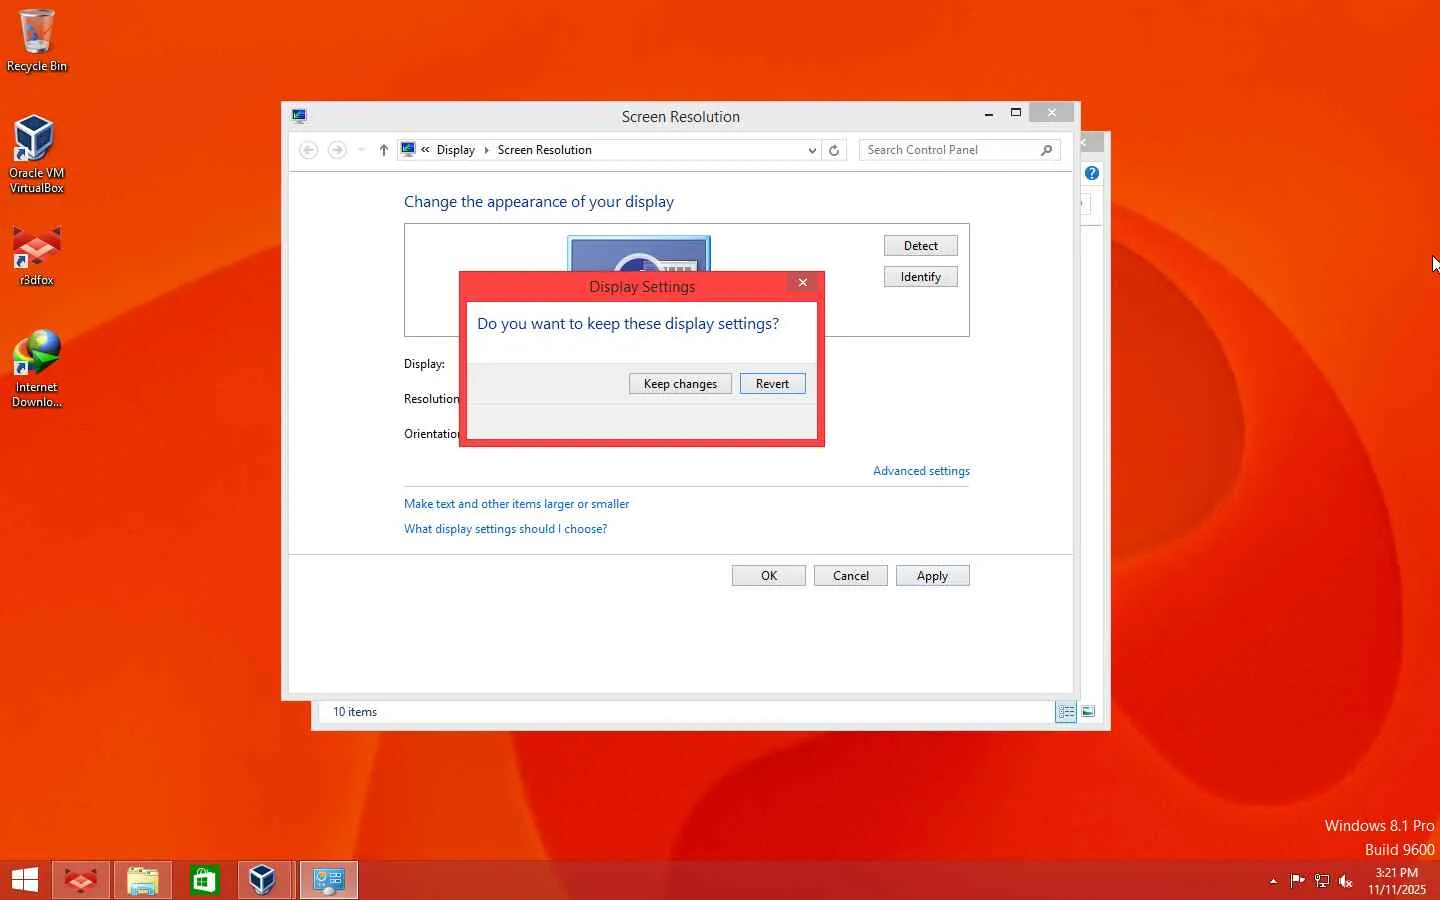This screenshot has width=1440, height=900.
Task: Click the Screen Resolution title bar window icon
Action: (x=299, y=116)
